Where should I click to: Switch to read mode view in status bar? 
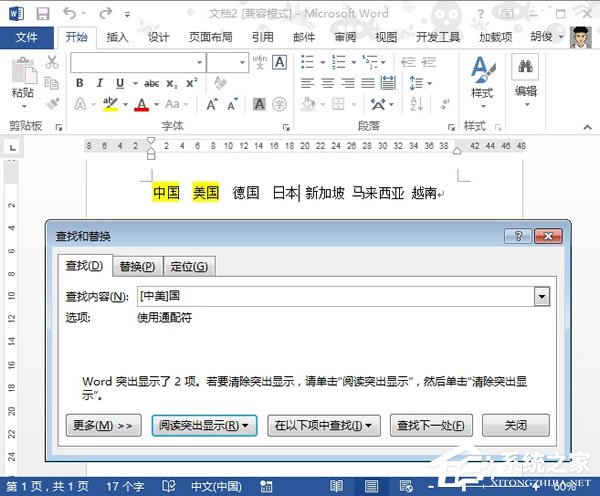coord(336,486)
